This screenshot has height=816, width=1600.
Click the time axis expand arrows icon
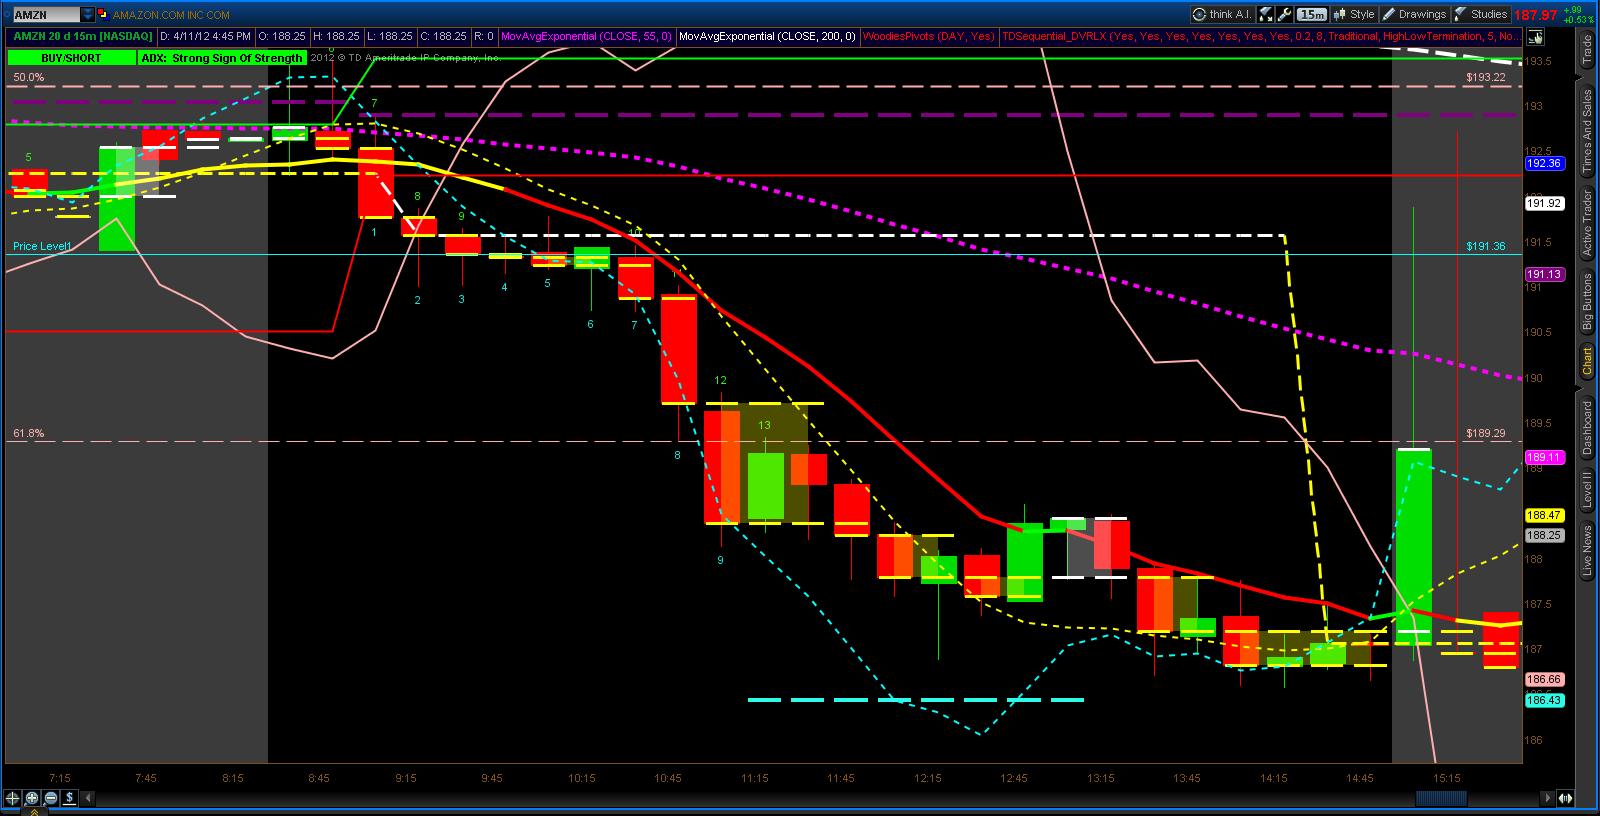(x=1567, y=798)
